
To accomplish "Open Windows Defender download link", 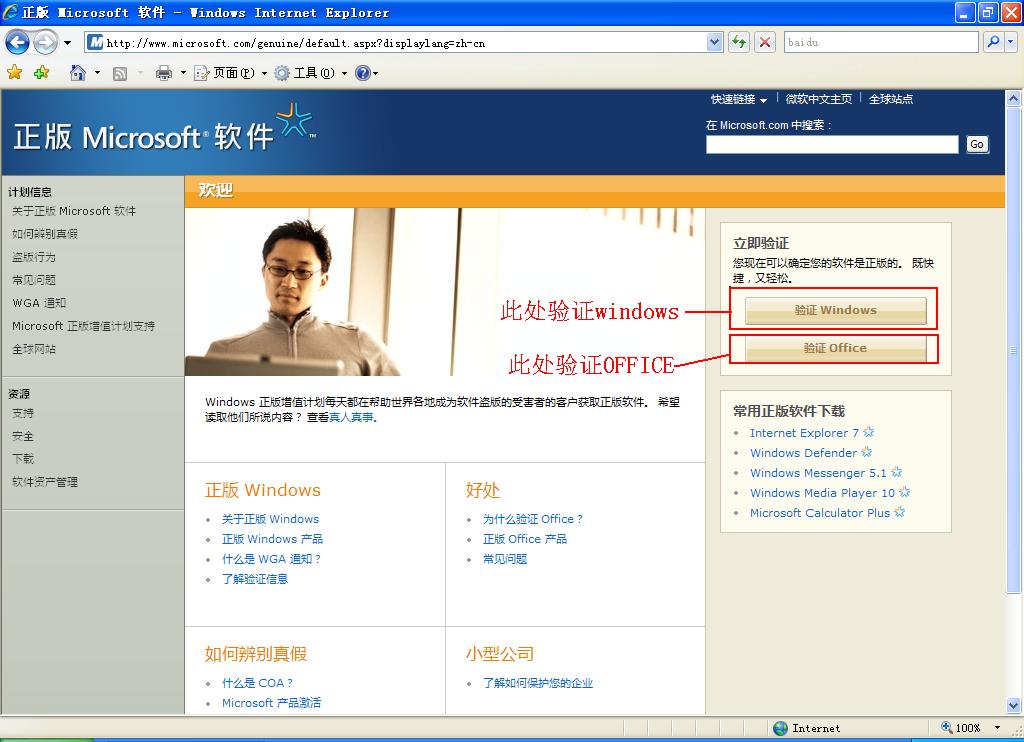I will click(803, 453).
